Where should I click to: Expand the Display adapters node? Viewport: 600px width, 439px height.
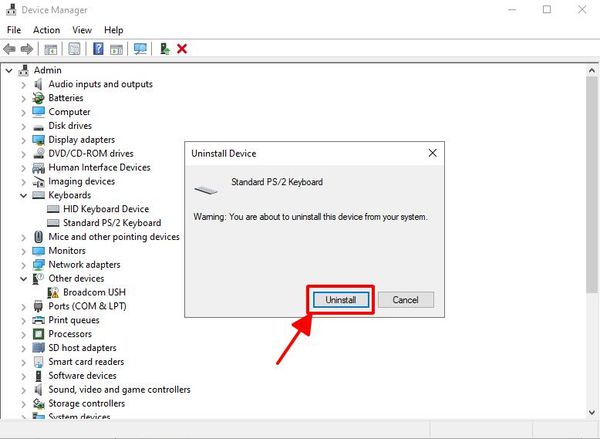point(24,140)
